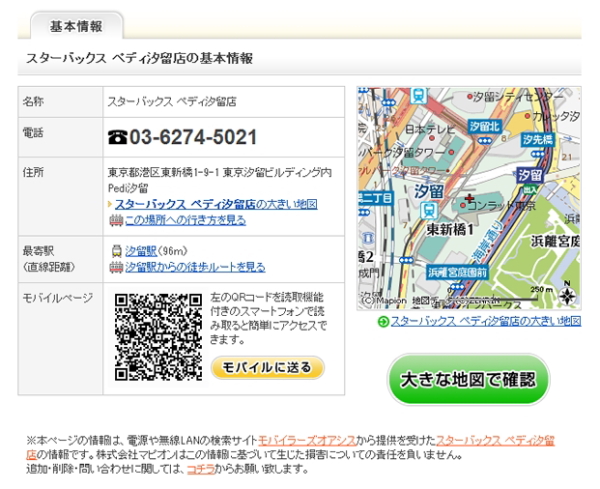
Task: Open the コチラ inquiry link
Action: click(200, 468)
